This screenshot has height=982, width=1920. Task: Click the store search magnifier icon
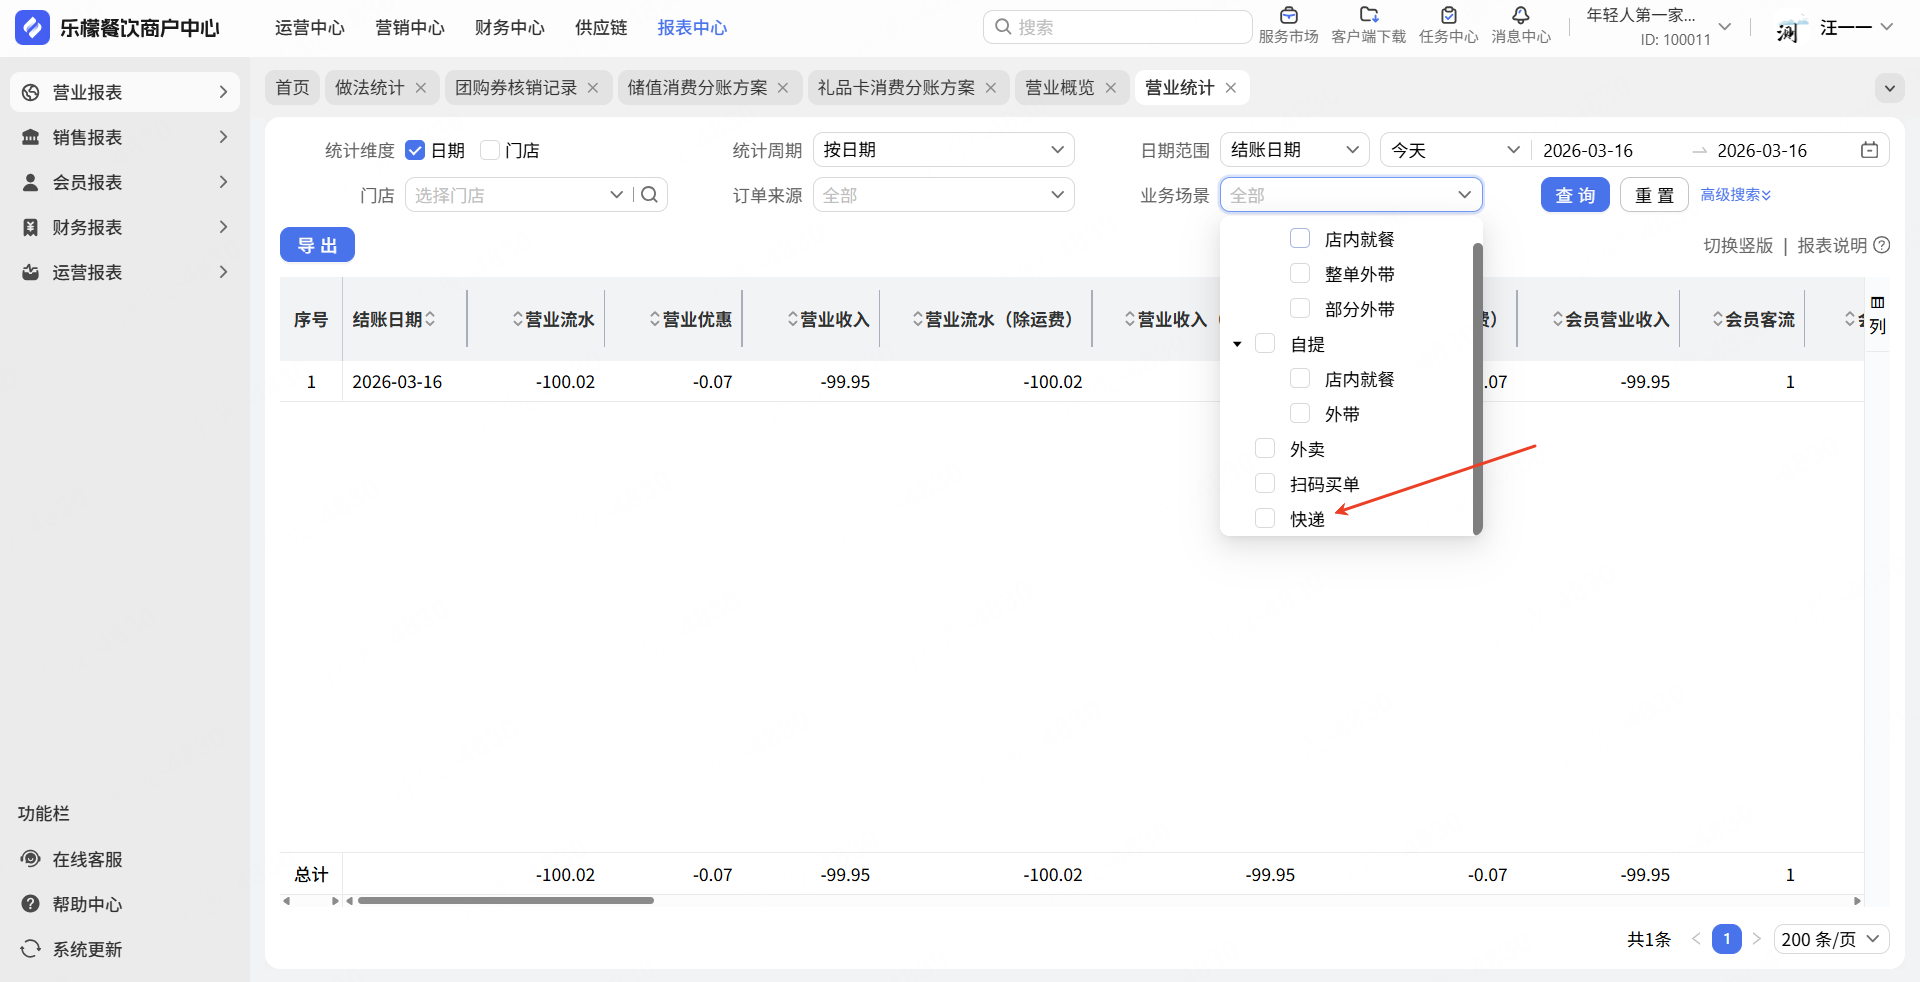[649, 195]
